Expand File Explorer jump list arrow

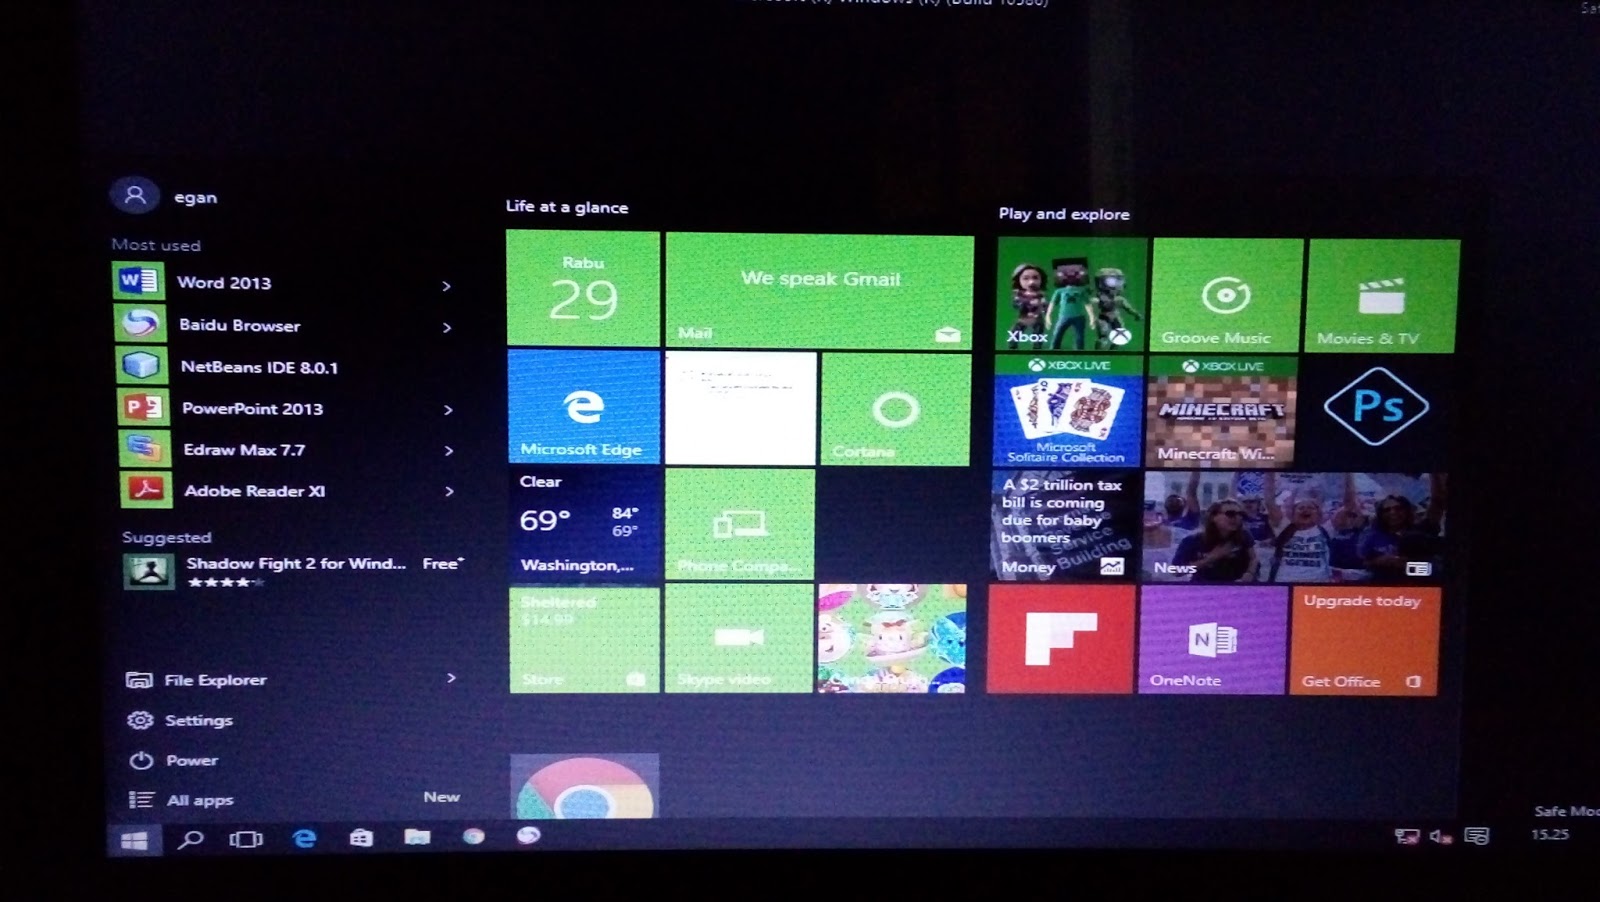pyautogui.click(x=451, y=678)
